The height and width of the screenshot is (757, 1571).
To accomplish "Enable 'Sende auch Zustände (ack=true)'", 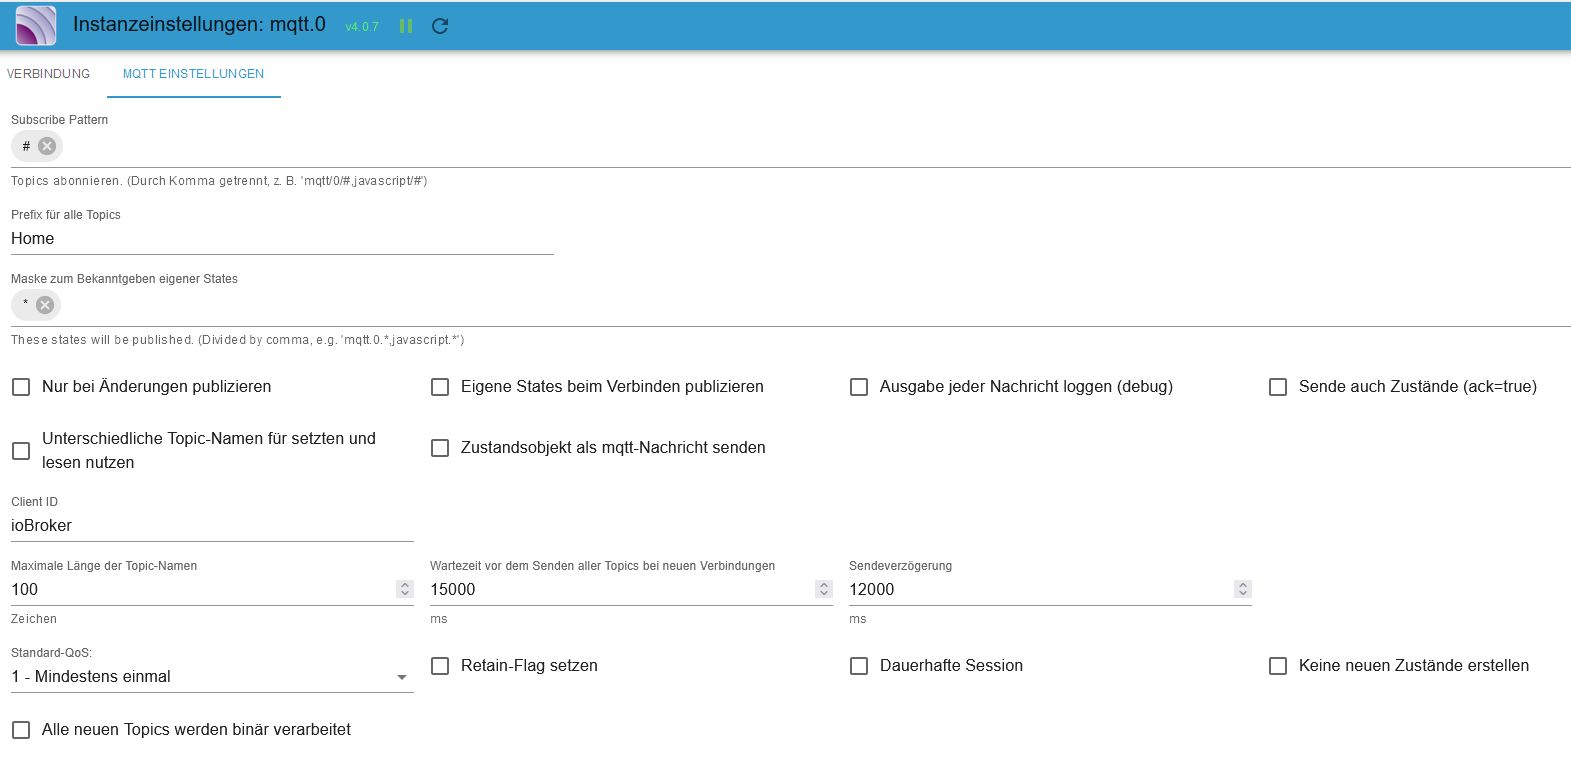I will (1278, 387).
